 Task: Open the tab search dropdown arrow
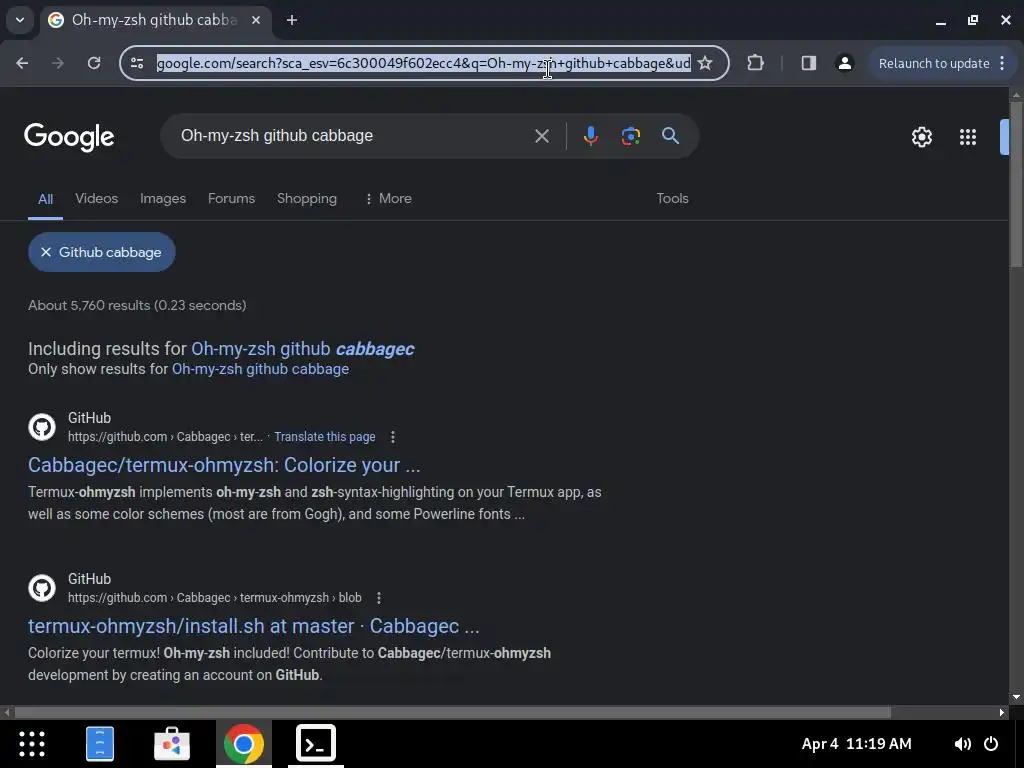(x=20, y=20)
